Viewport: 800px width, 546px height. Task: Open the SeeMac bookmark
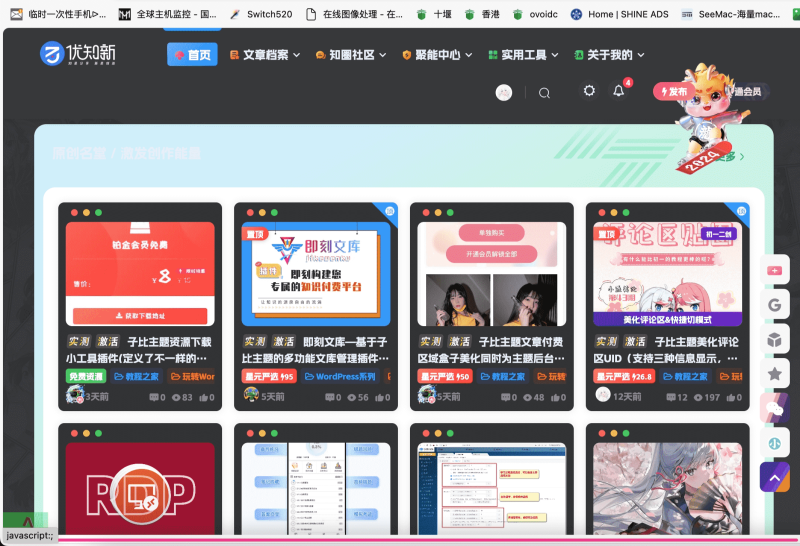point(731,14)
